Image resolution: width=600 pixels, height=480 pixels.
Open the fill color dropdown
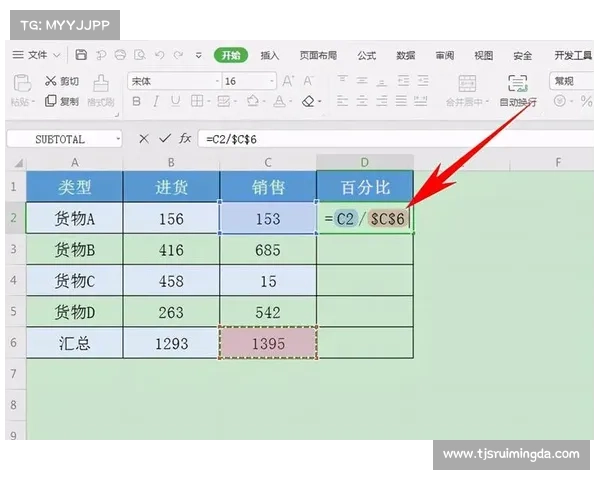click(264, 102)
